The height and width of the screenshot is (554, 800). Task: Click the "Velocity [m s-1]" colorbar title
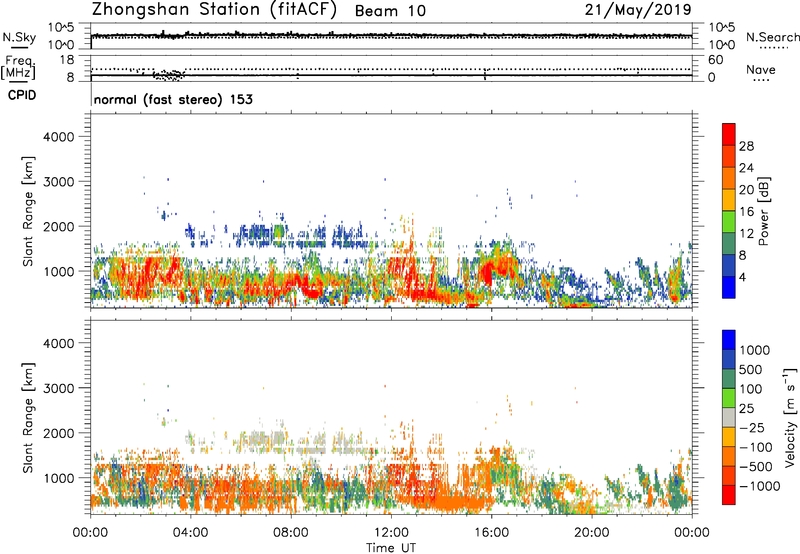point(790,417)
